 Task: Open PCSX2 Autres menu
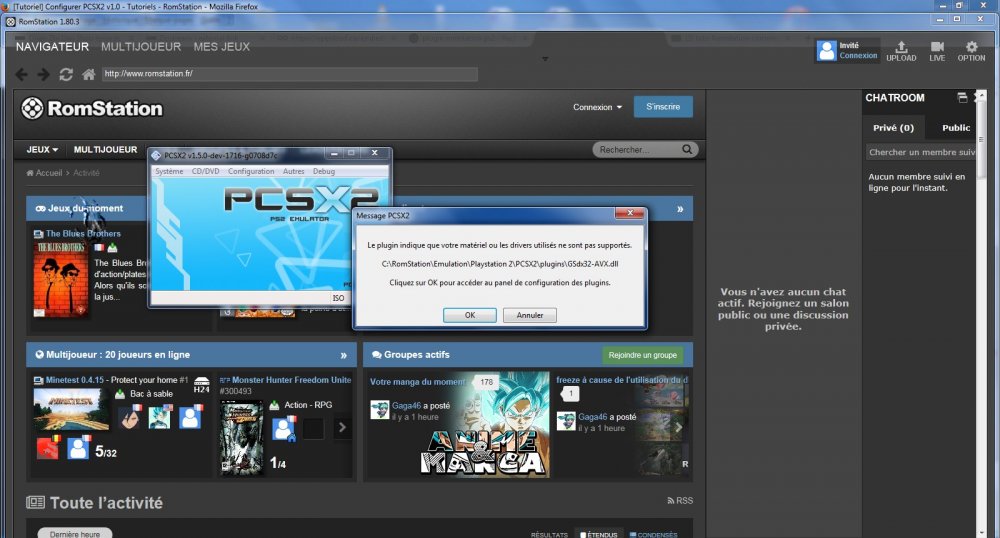pyautogui.click(x=293, y=171)
